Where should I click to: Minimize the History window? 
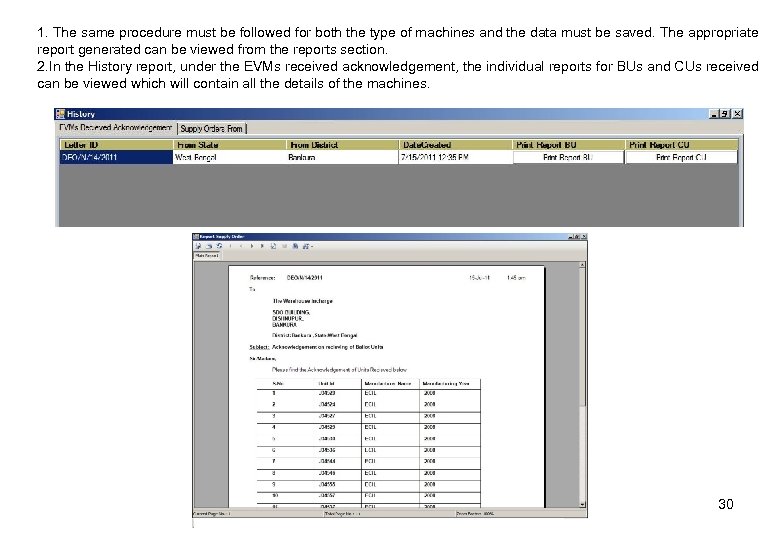[714, 114]
